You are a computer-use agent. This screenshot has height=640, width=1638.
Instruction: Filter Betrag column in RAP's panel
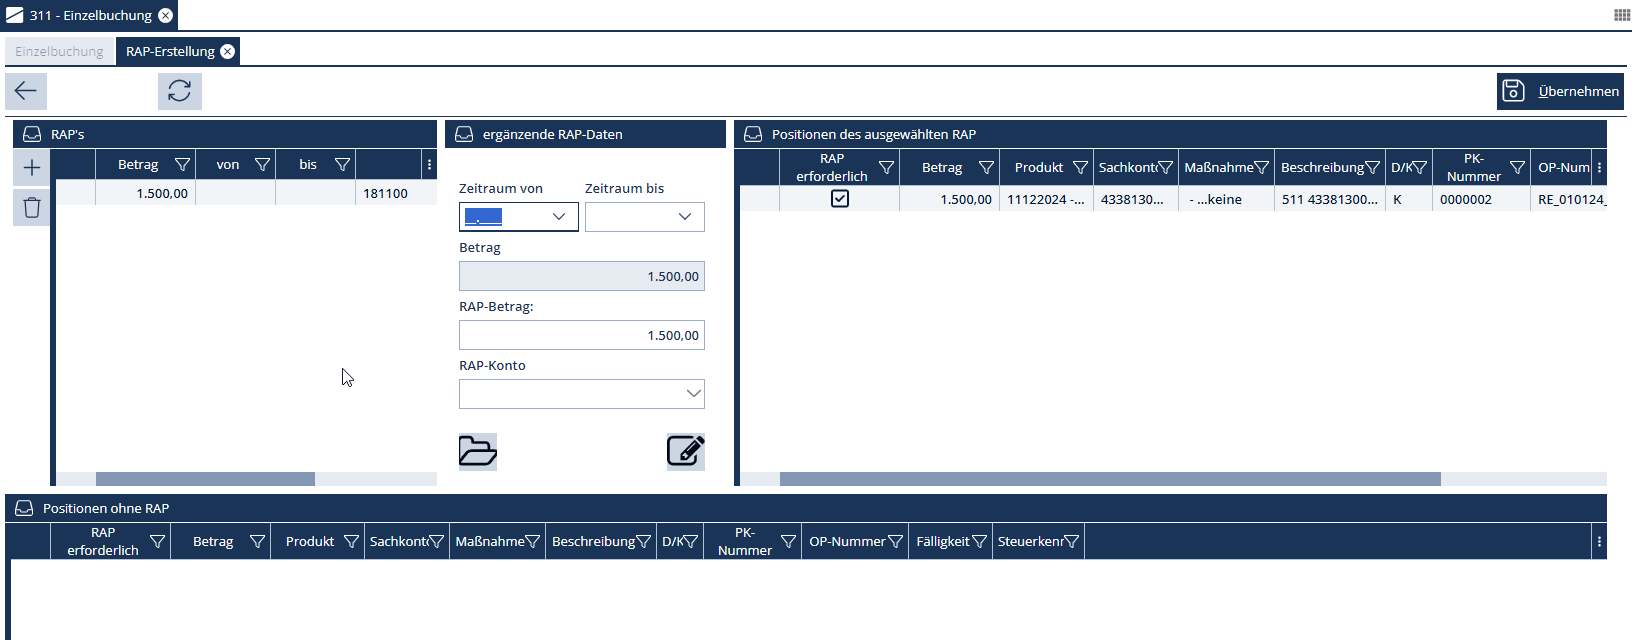[182, 165]
